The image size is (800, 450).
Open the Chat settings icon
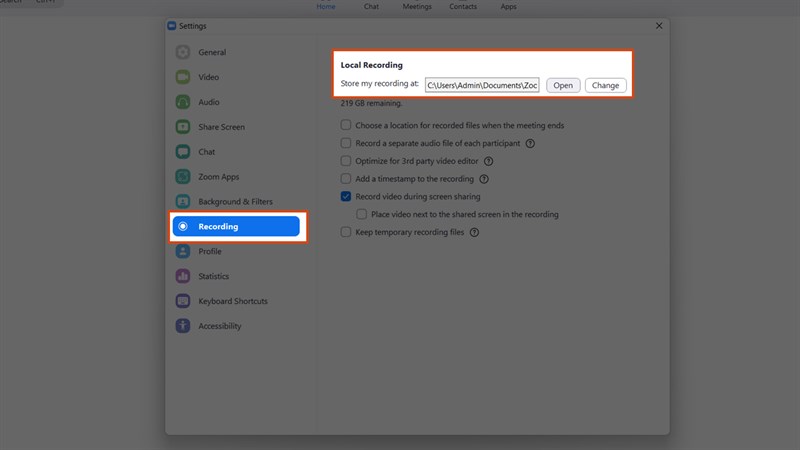point(183,152)
